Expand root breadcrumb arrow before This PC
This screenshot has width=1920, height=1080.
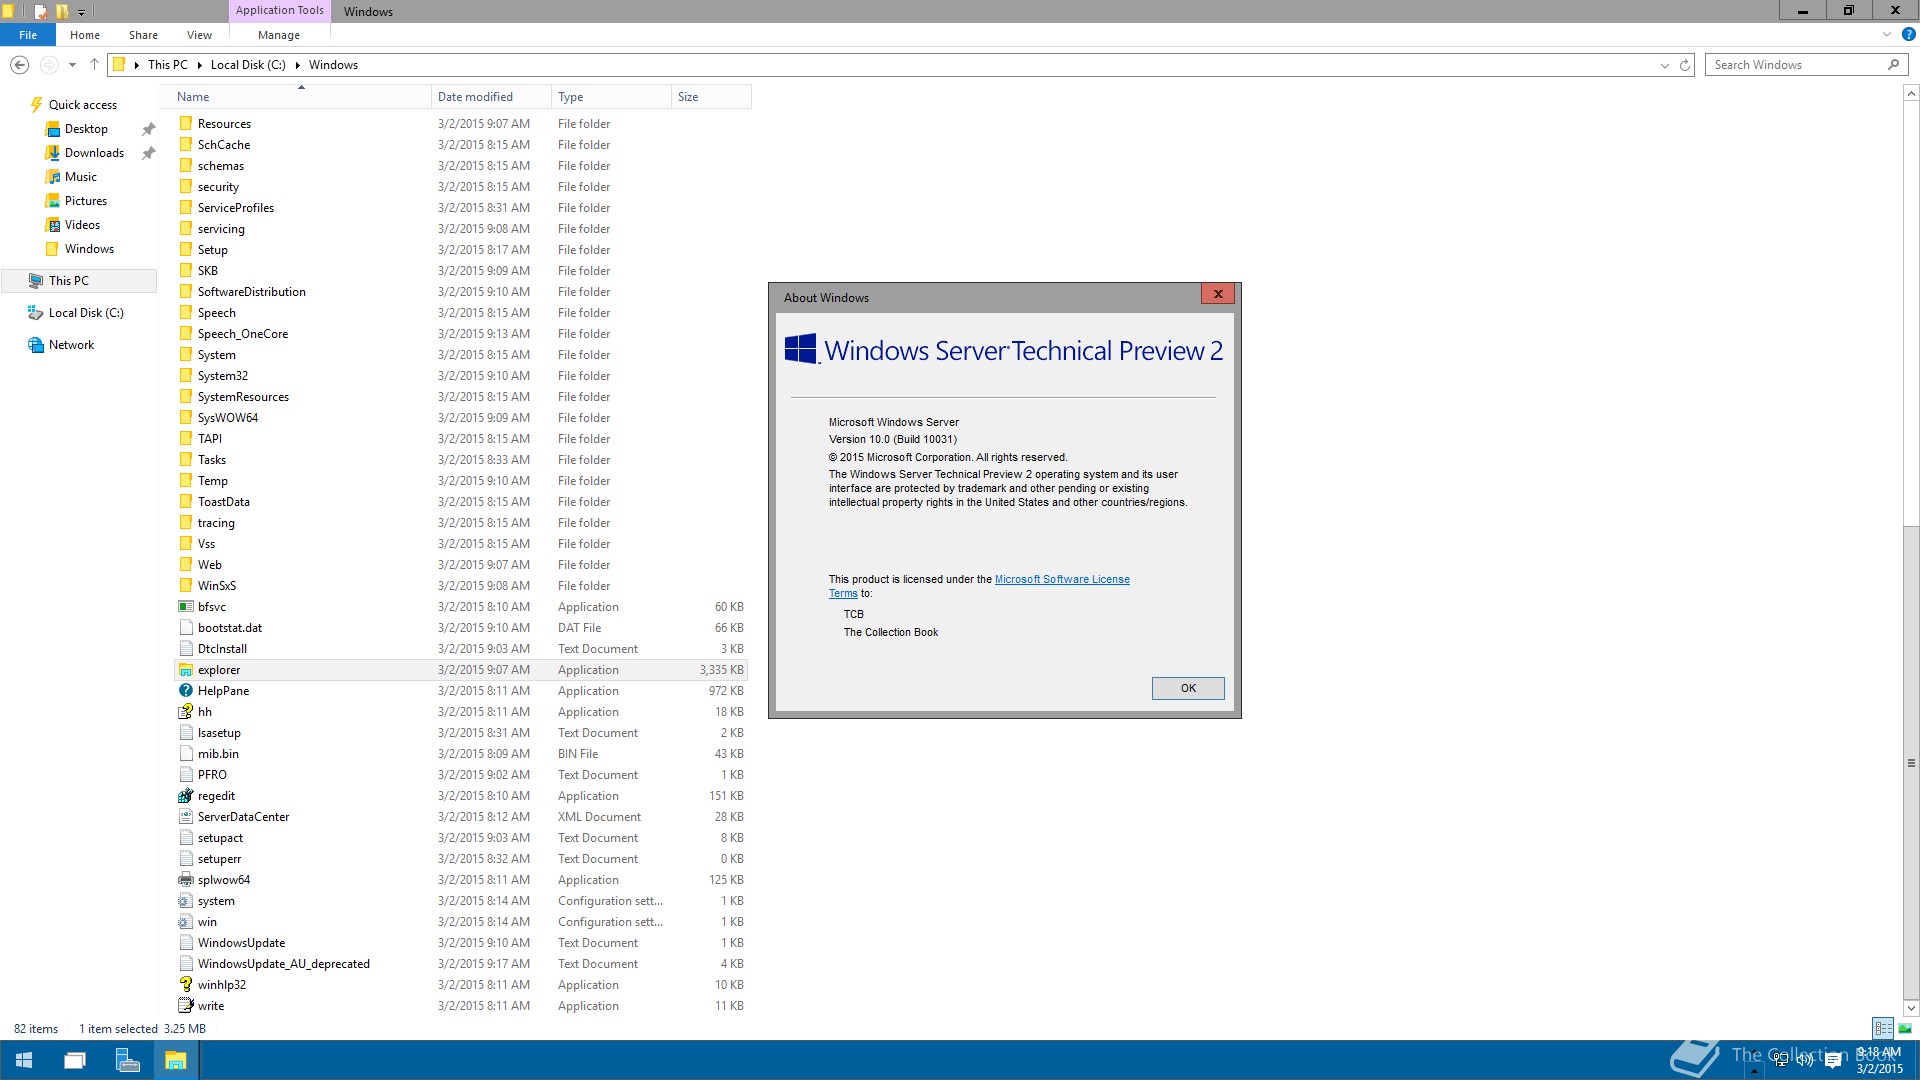pyautogui.click(x=136, y=65)
